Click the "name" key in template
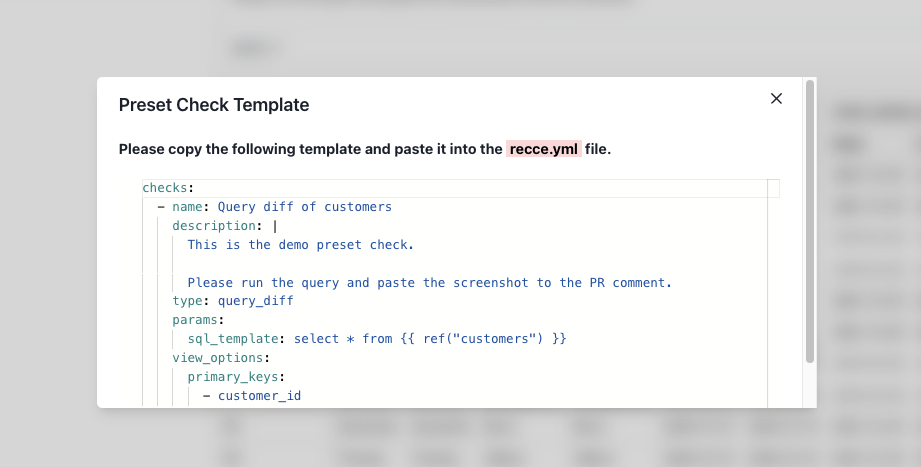Viewport: 921px width, 467px height. click(x=186, y=207)
